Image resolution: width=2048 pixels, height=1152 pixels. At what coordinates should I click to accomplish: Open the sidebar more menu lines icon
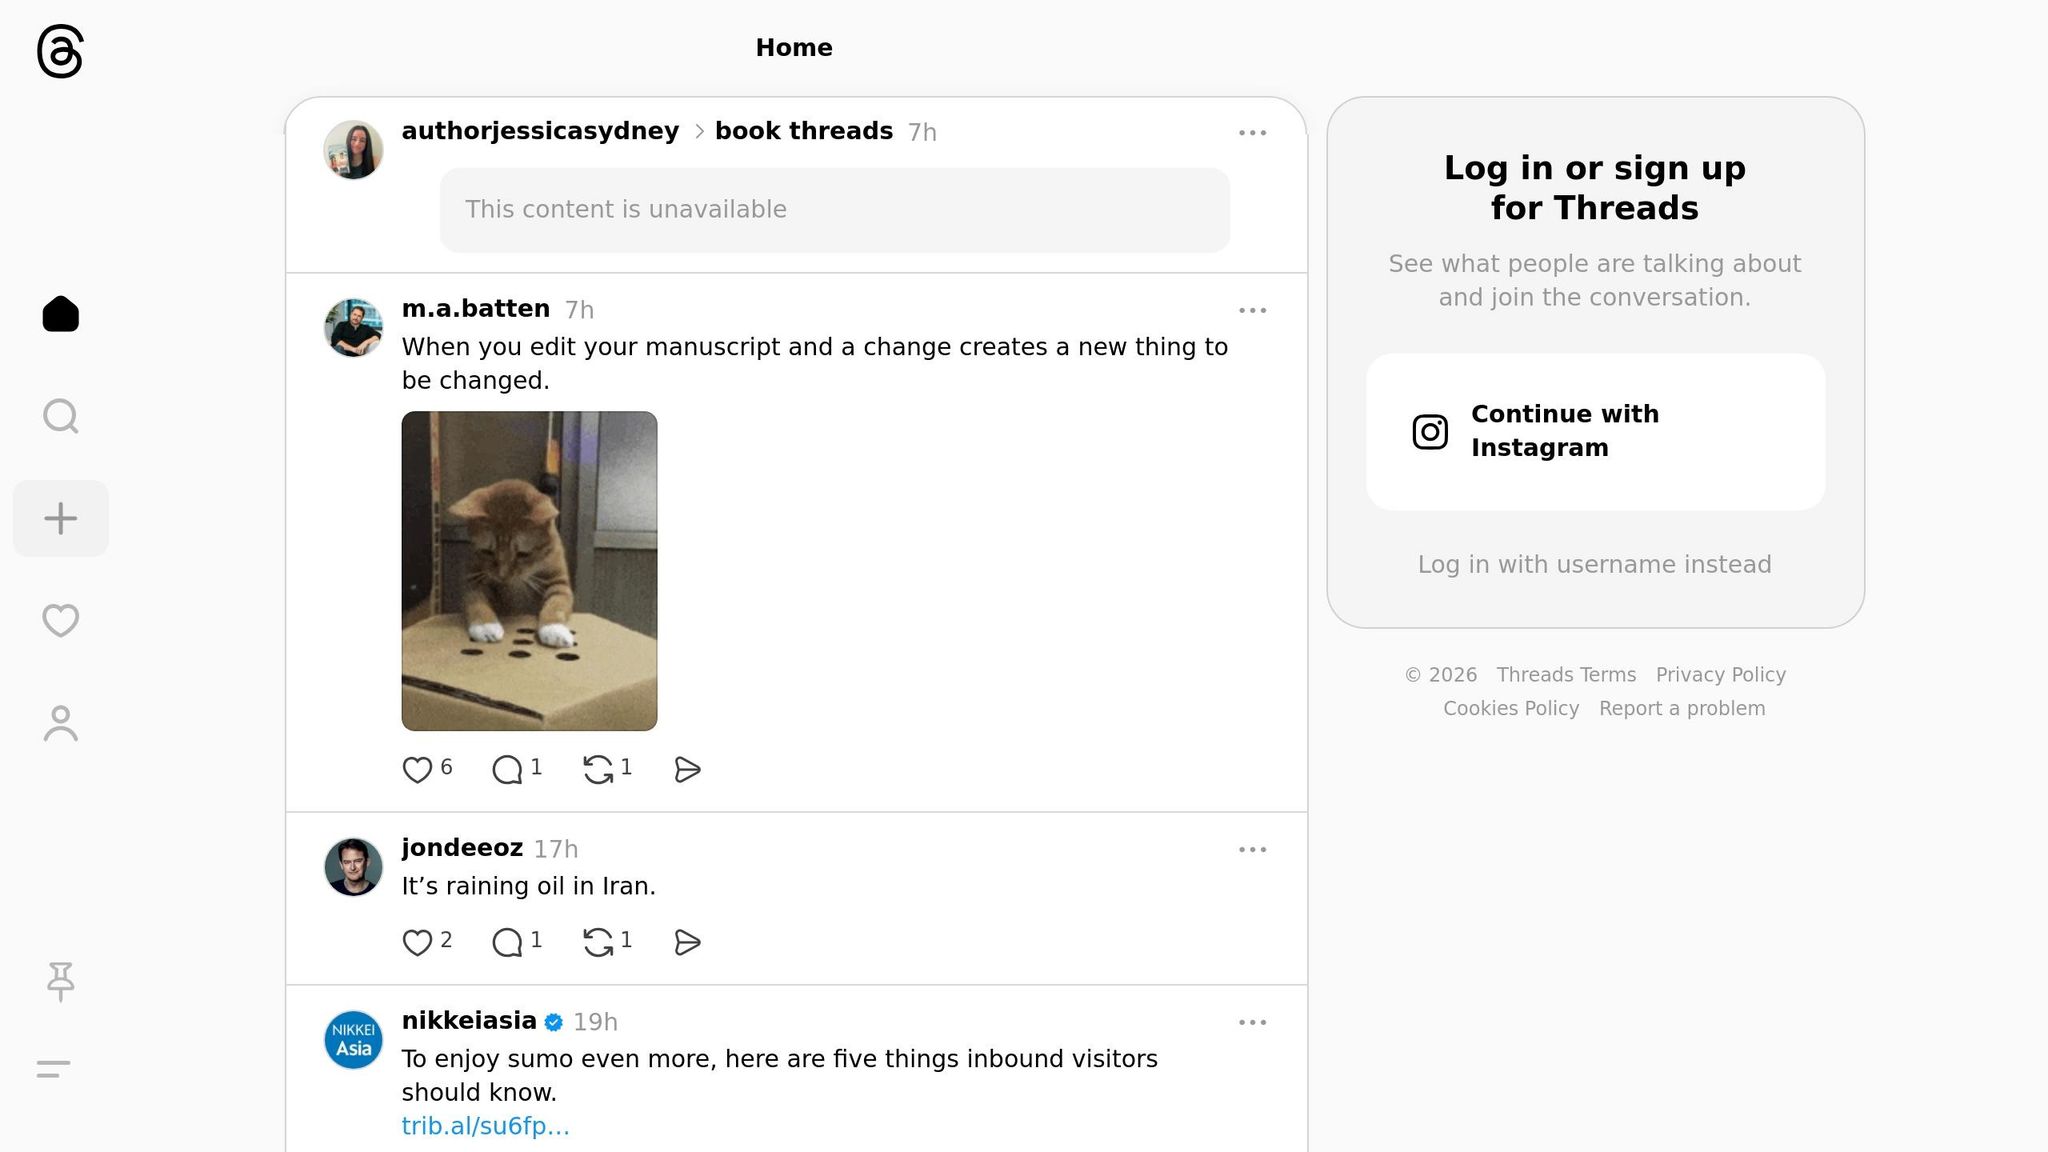pos(54,1069)
